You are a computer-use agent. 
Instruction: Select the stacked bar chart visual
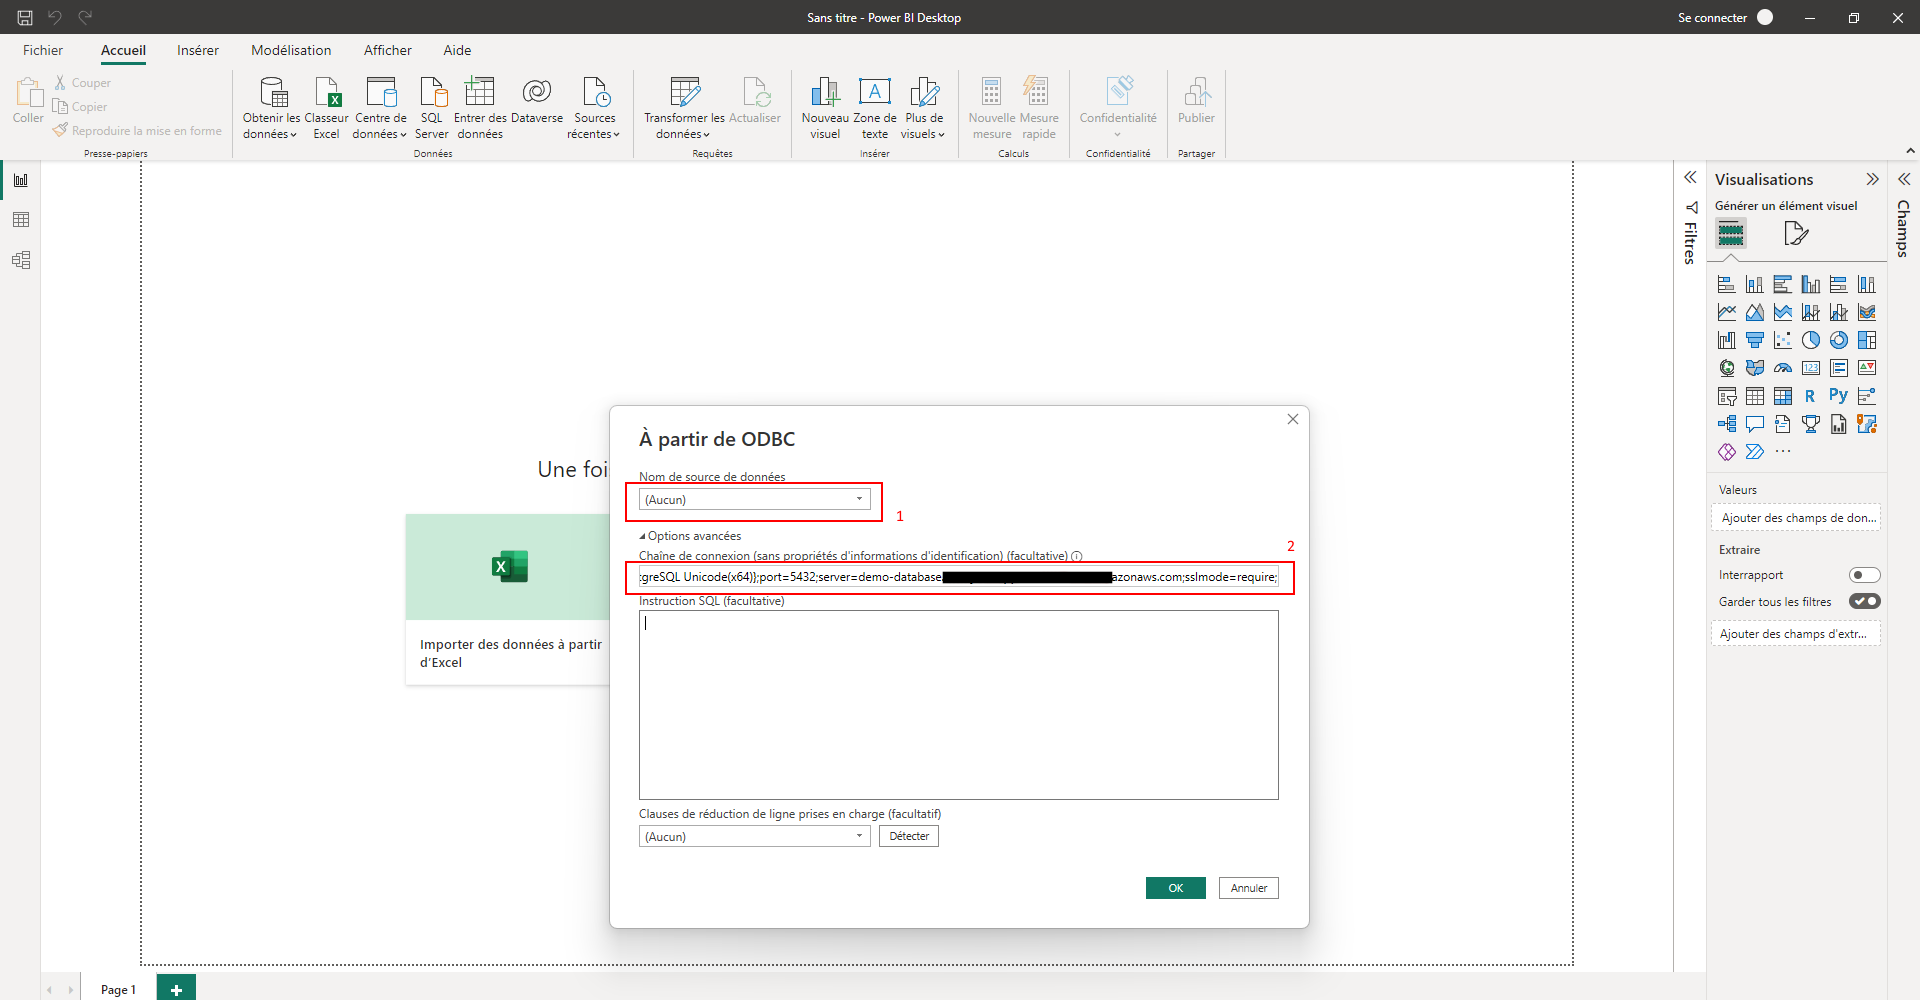(x=1727, y=284)
